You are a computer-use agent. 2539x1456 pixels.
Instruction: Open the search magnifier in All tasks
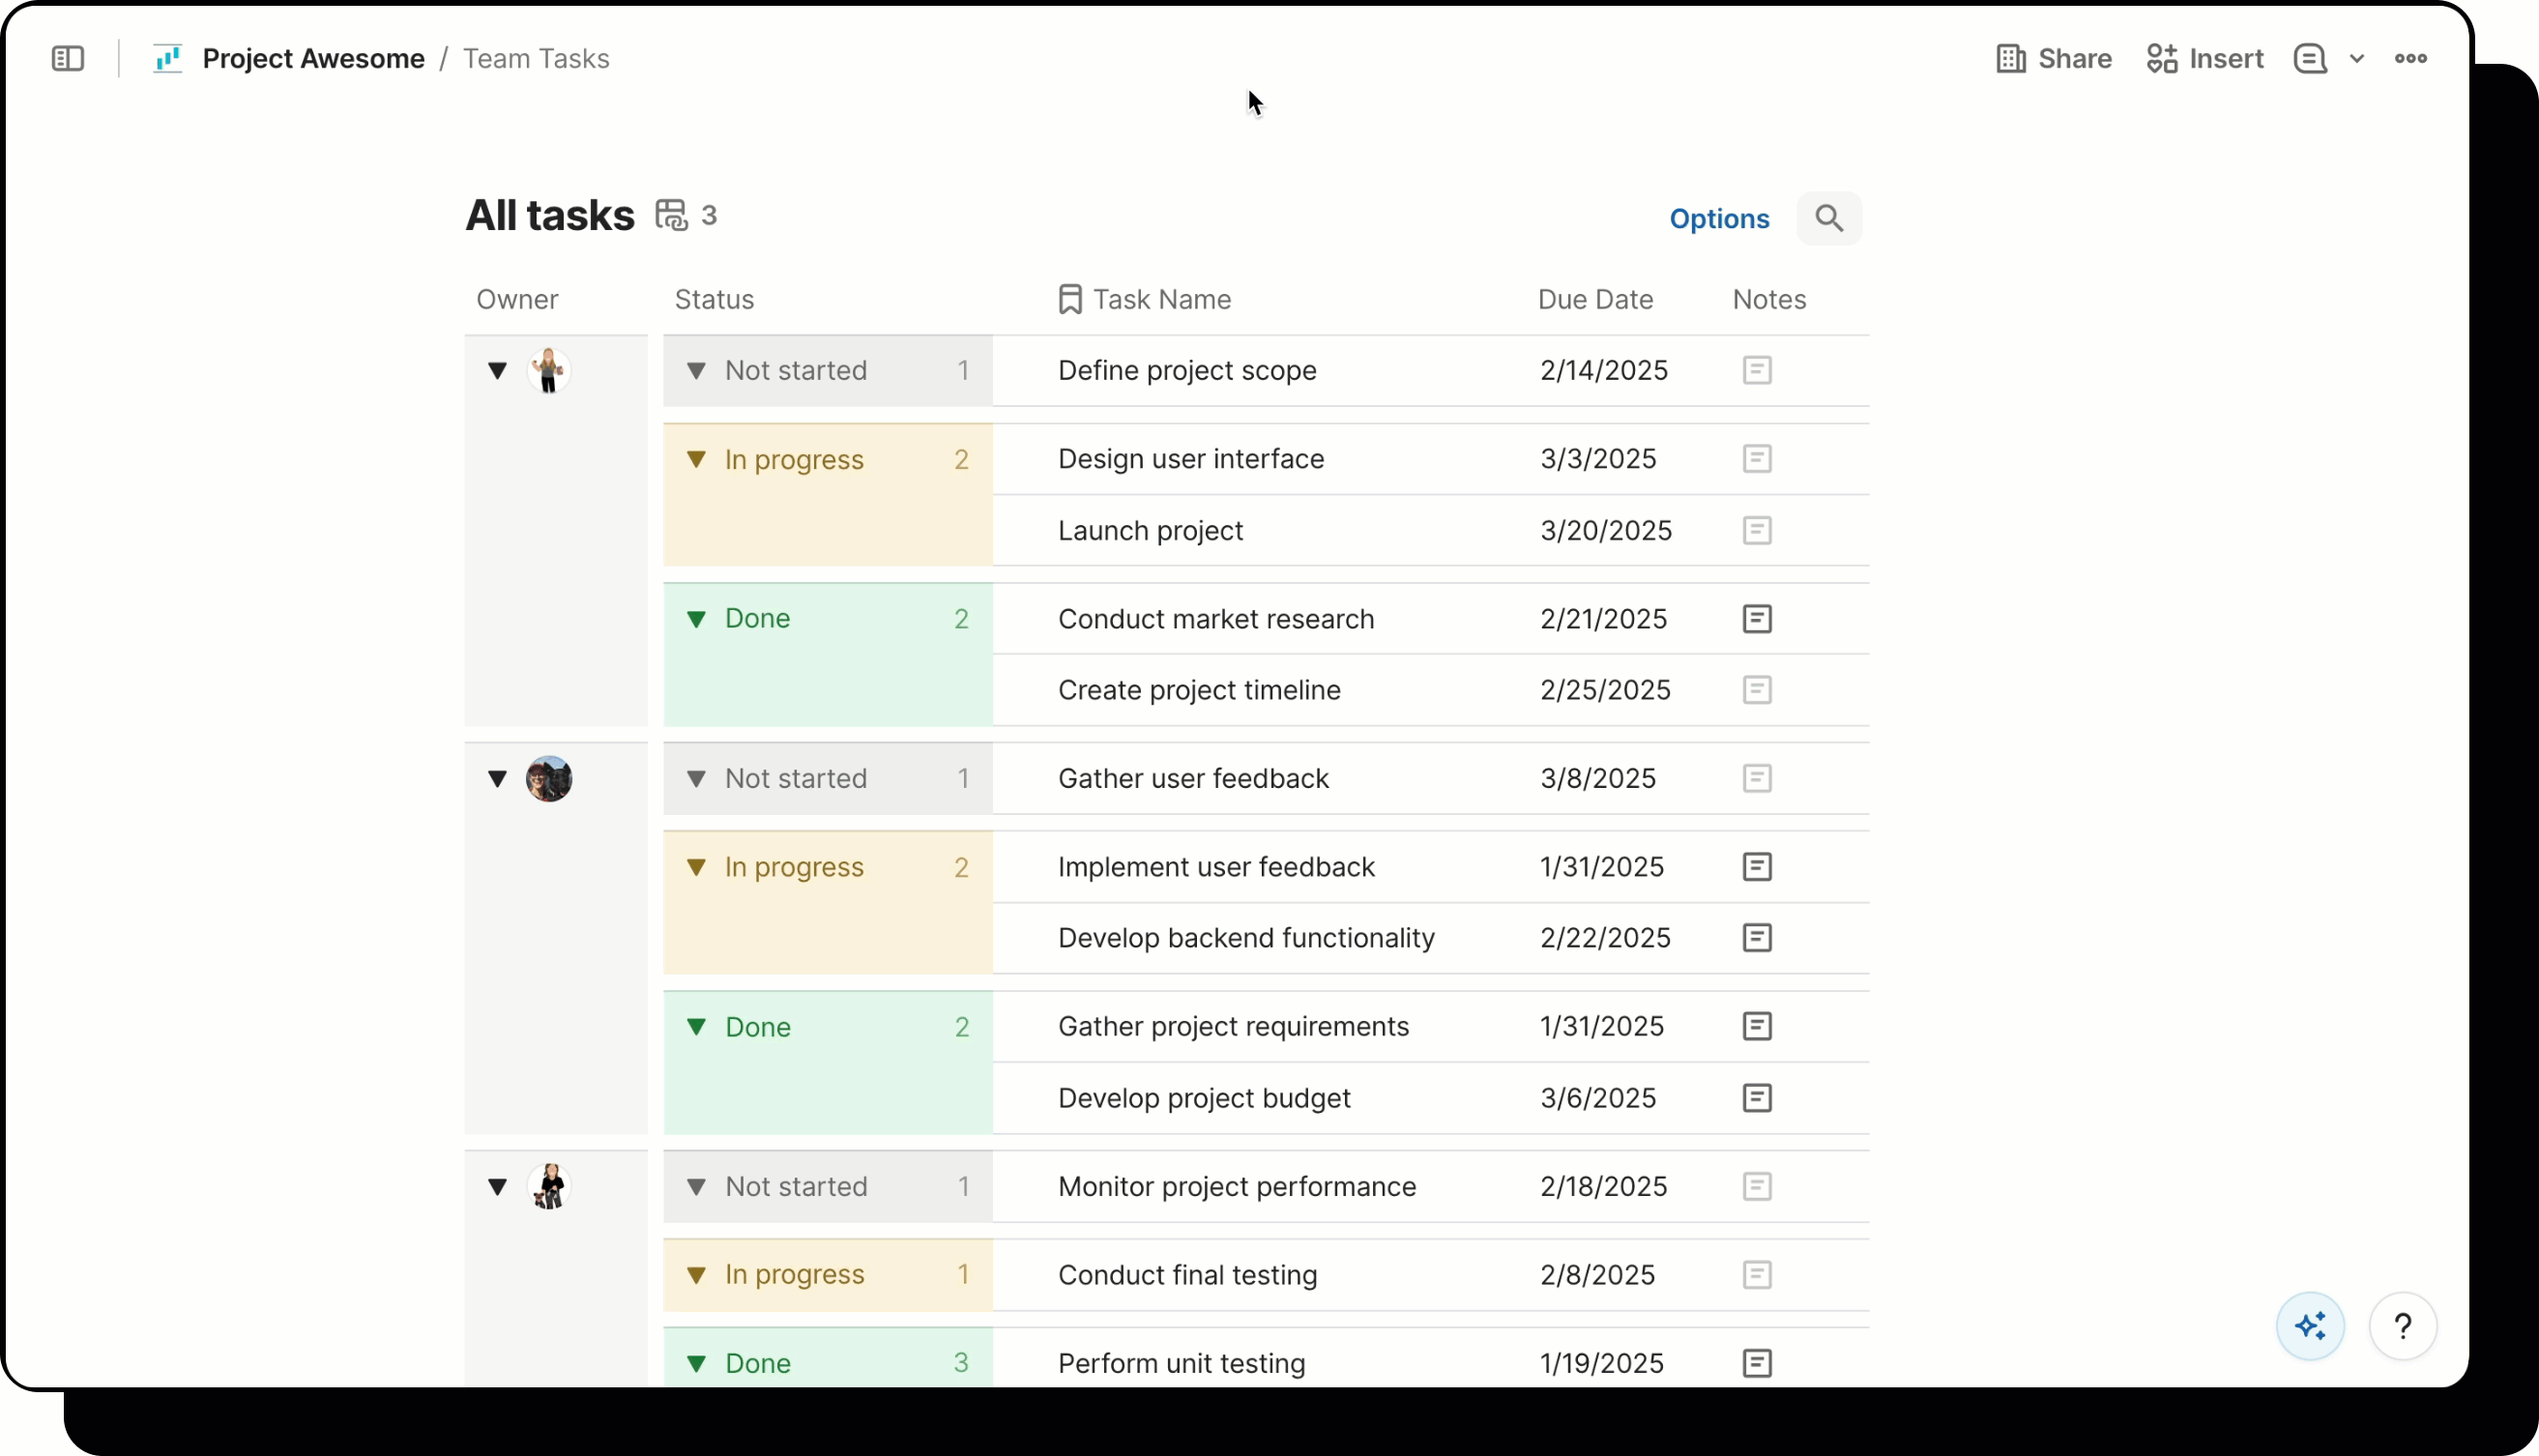[1828, 218]
